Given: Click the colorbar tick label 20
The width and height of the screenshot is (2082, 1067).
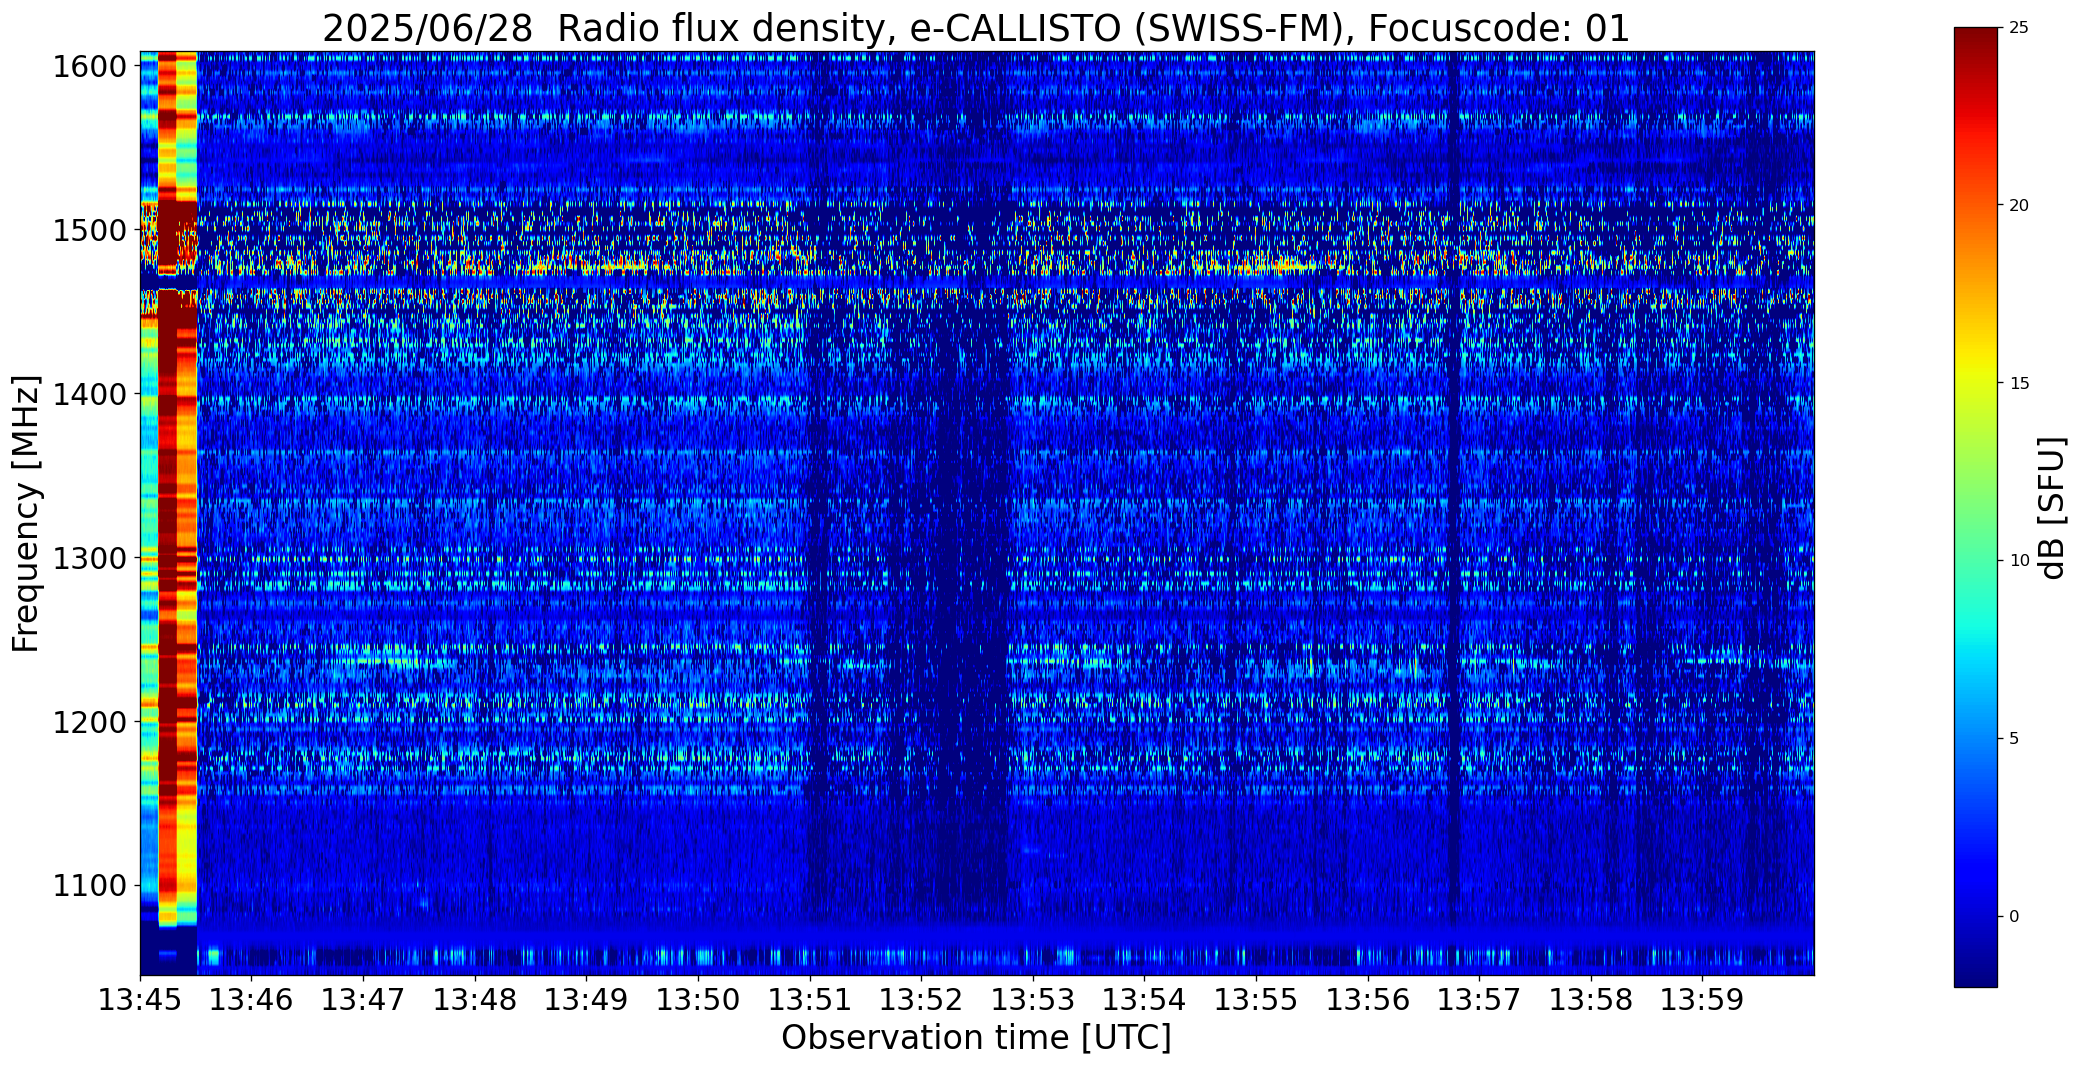Looking at the screenshot, I should 2019,206.
